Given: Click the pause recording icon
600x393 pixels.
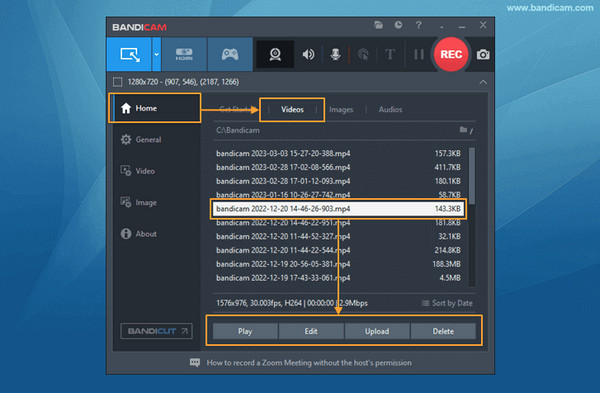Looking at the screenshot, I should coord(419,54).
